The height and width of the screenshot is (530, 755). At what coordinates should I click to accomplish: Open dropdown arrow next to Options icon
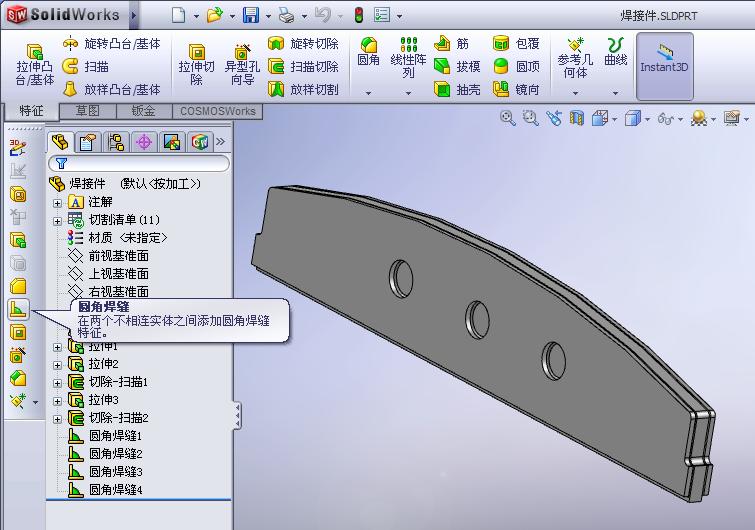pyautogui.click(x=400, y=16)
